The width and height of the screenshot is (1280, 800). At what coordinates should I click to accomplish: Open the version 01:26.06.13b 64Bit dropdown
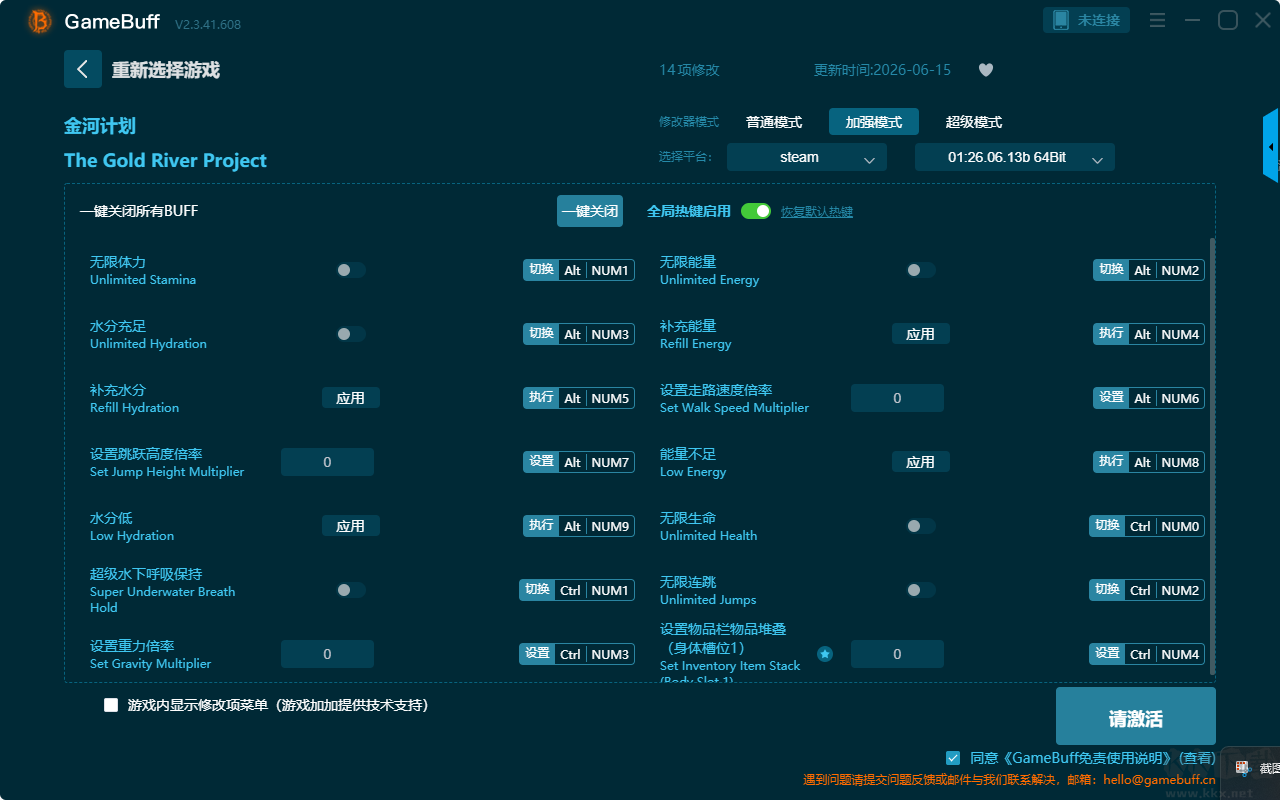click(1015, 157)
